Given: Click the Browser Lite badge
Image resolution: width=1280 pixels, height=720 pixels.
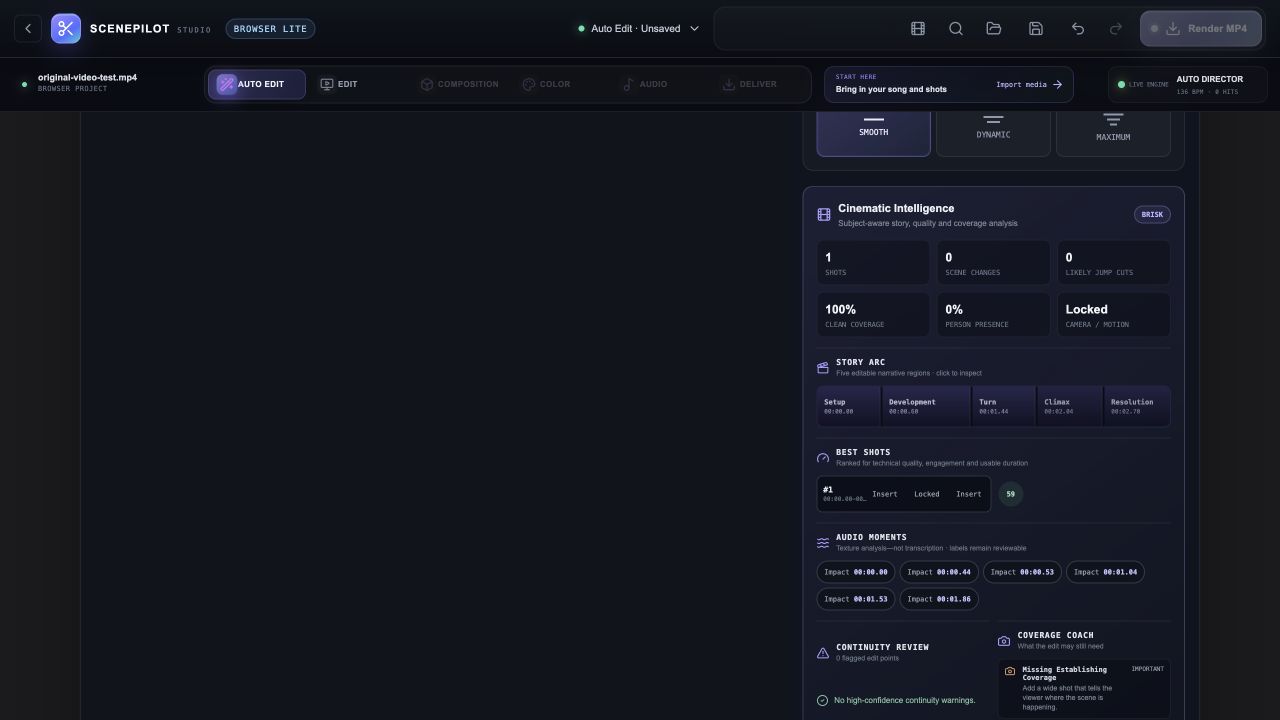Looking at the screenshot, I should coord(270,29).
